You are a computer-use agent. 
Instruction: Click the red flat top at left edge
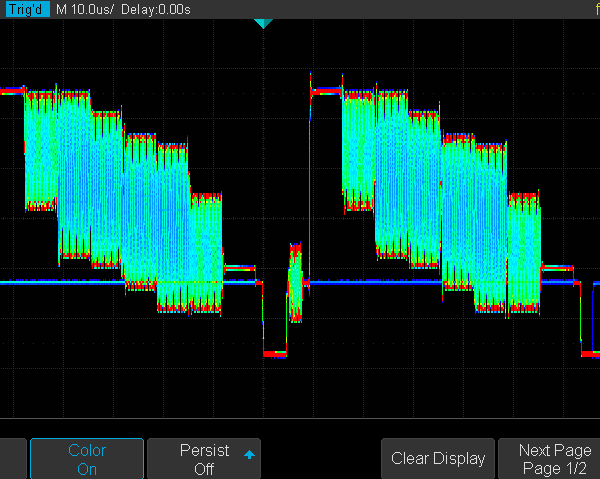tap(11, 90)
